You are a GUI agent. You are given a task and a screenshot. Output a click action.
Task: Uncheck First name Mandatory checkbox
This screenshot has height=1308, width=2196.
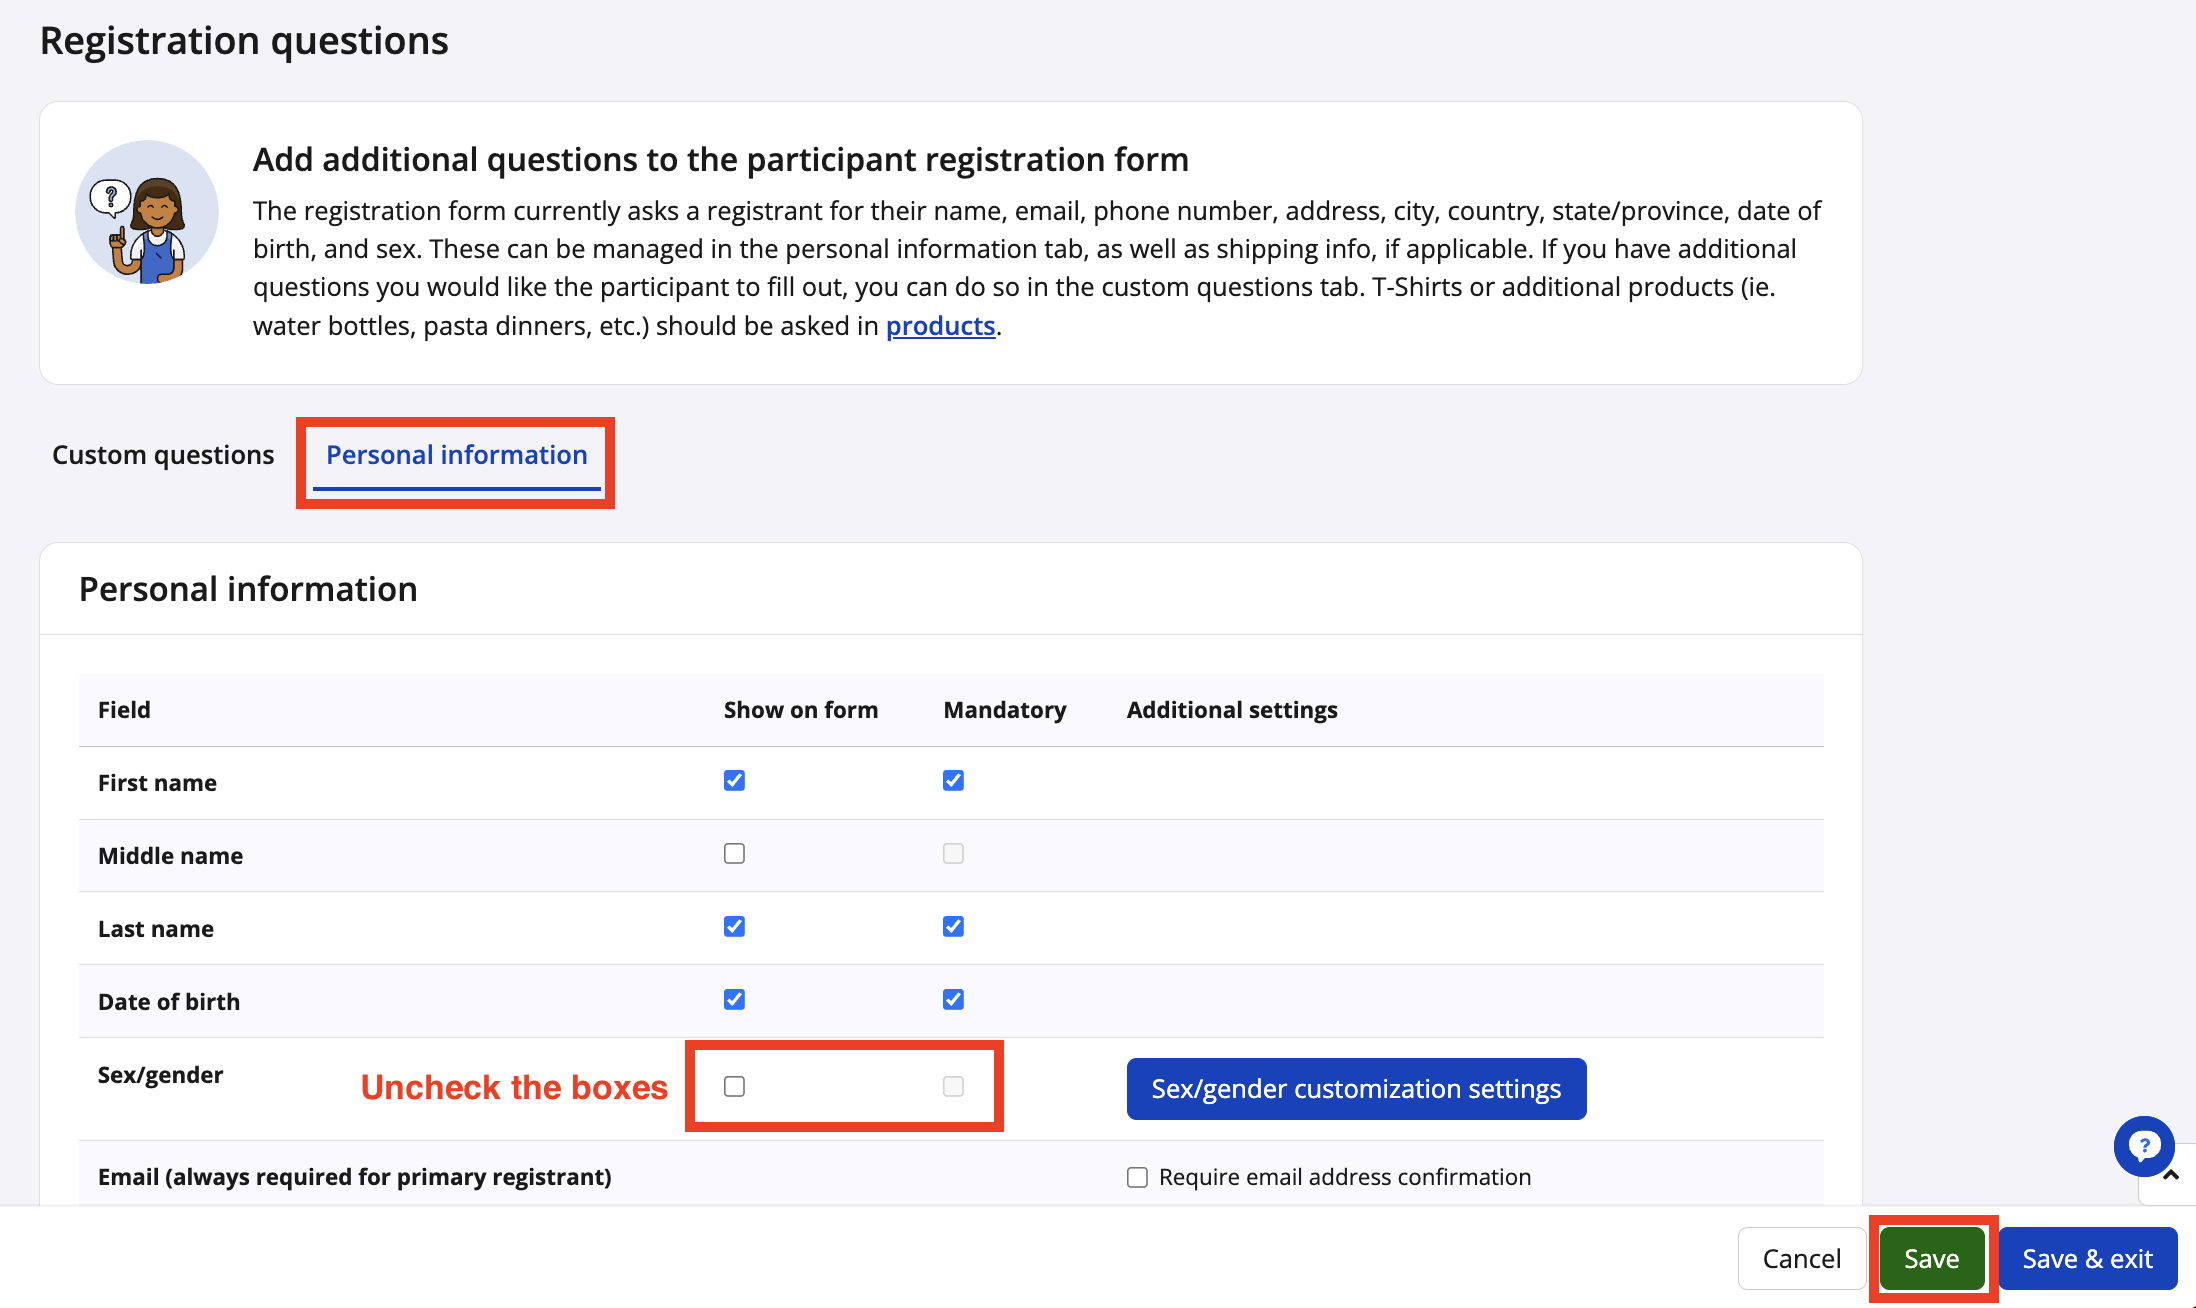953,781
